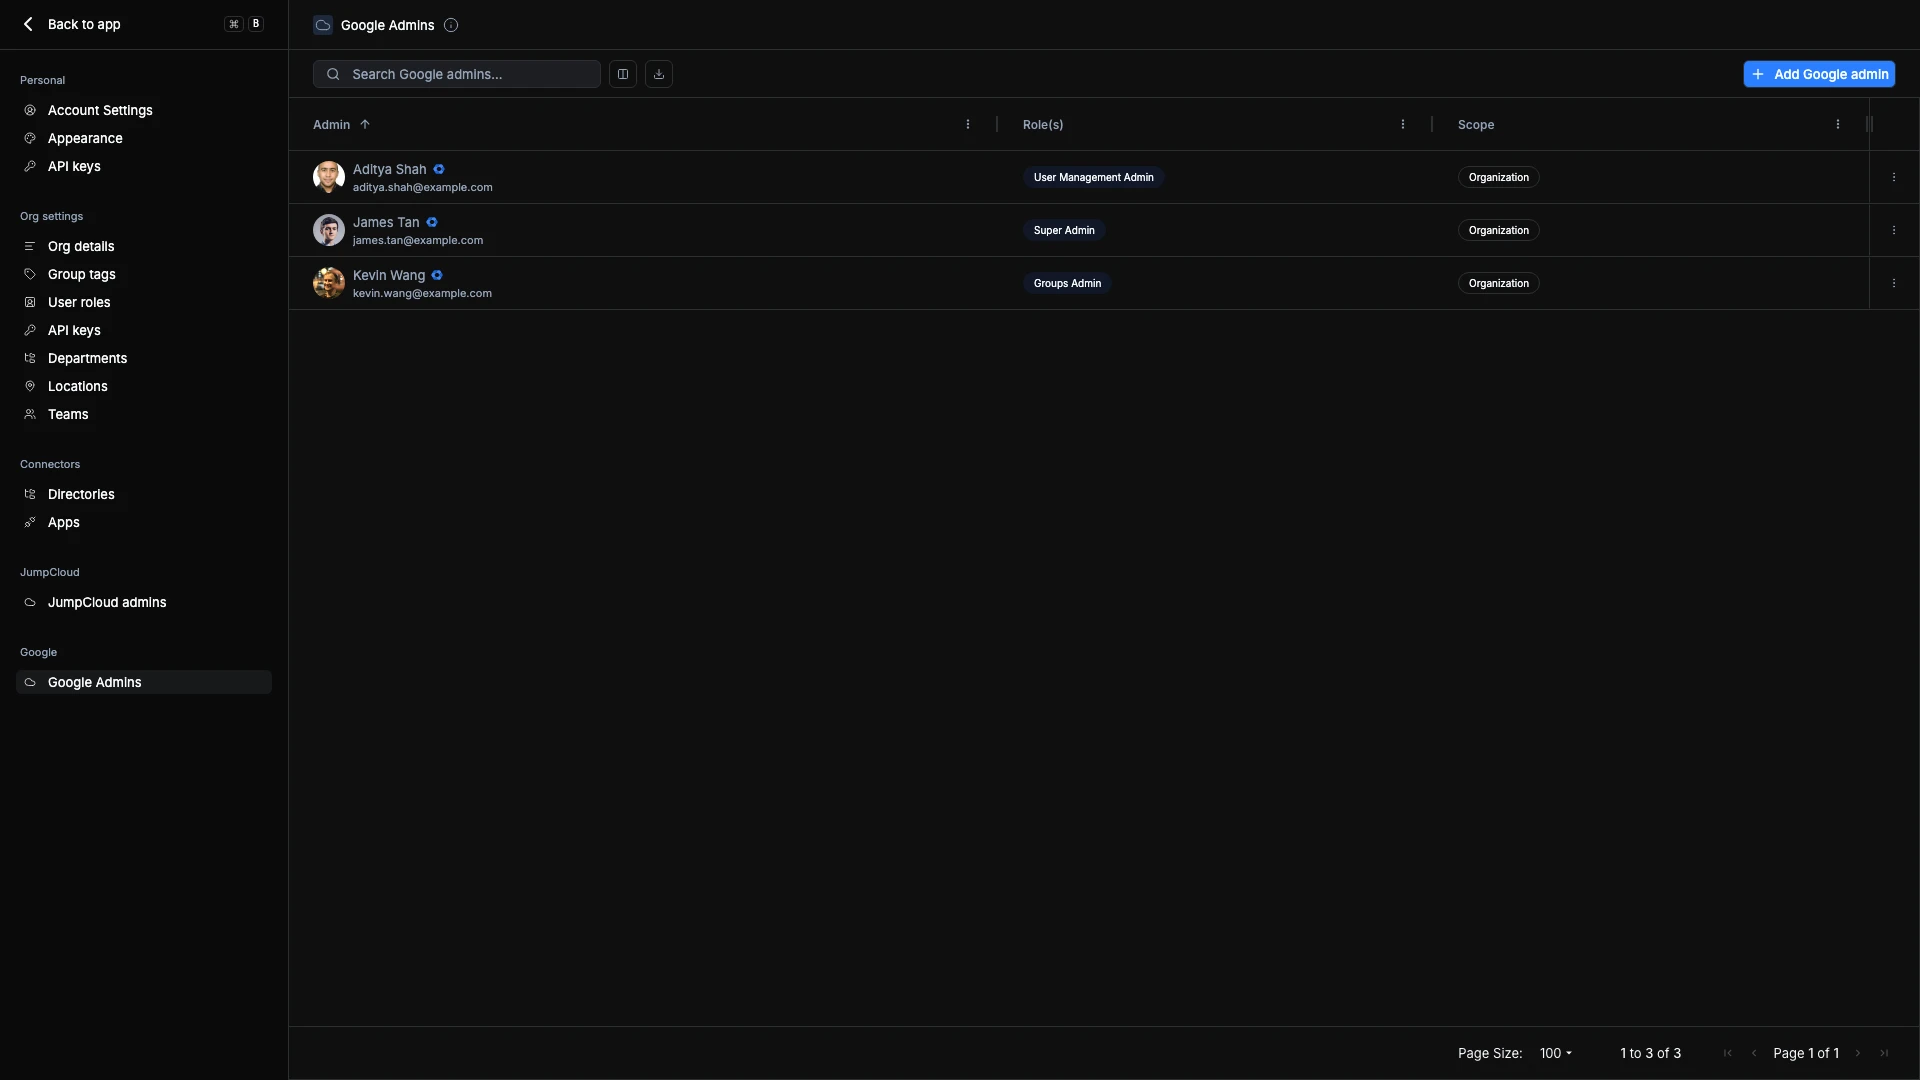Image resolution: width=1920 pixels, height=1080 pixels.
Task: Open the Admin column options menu
Action: (967, 124)
